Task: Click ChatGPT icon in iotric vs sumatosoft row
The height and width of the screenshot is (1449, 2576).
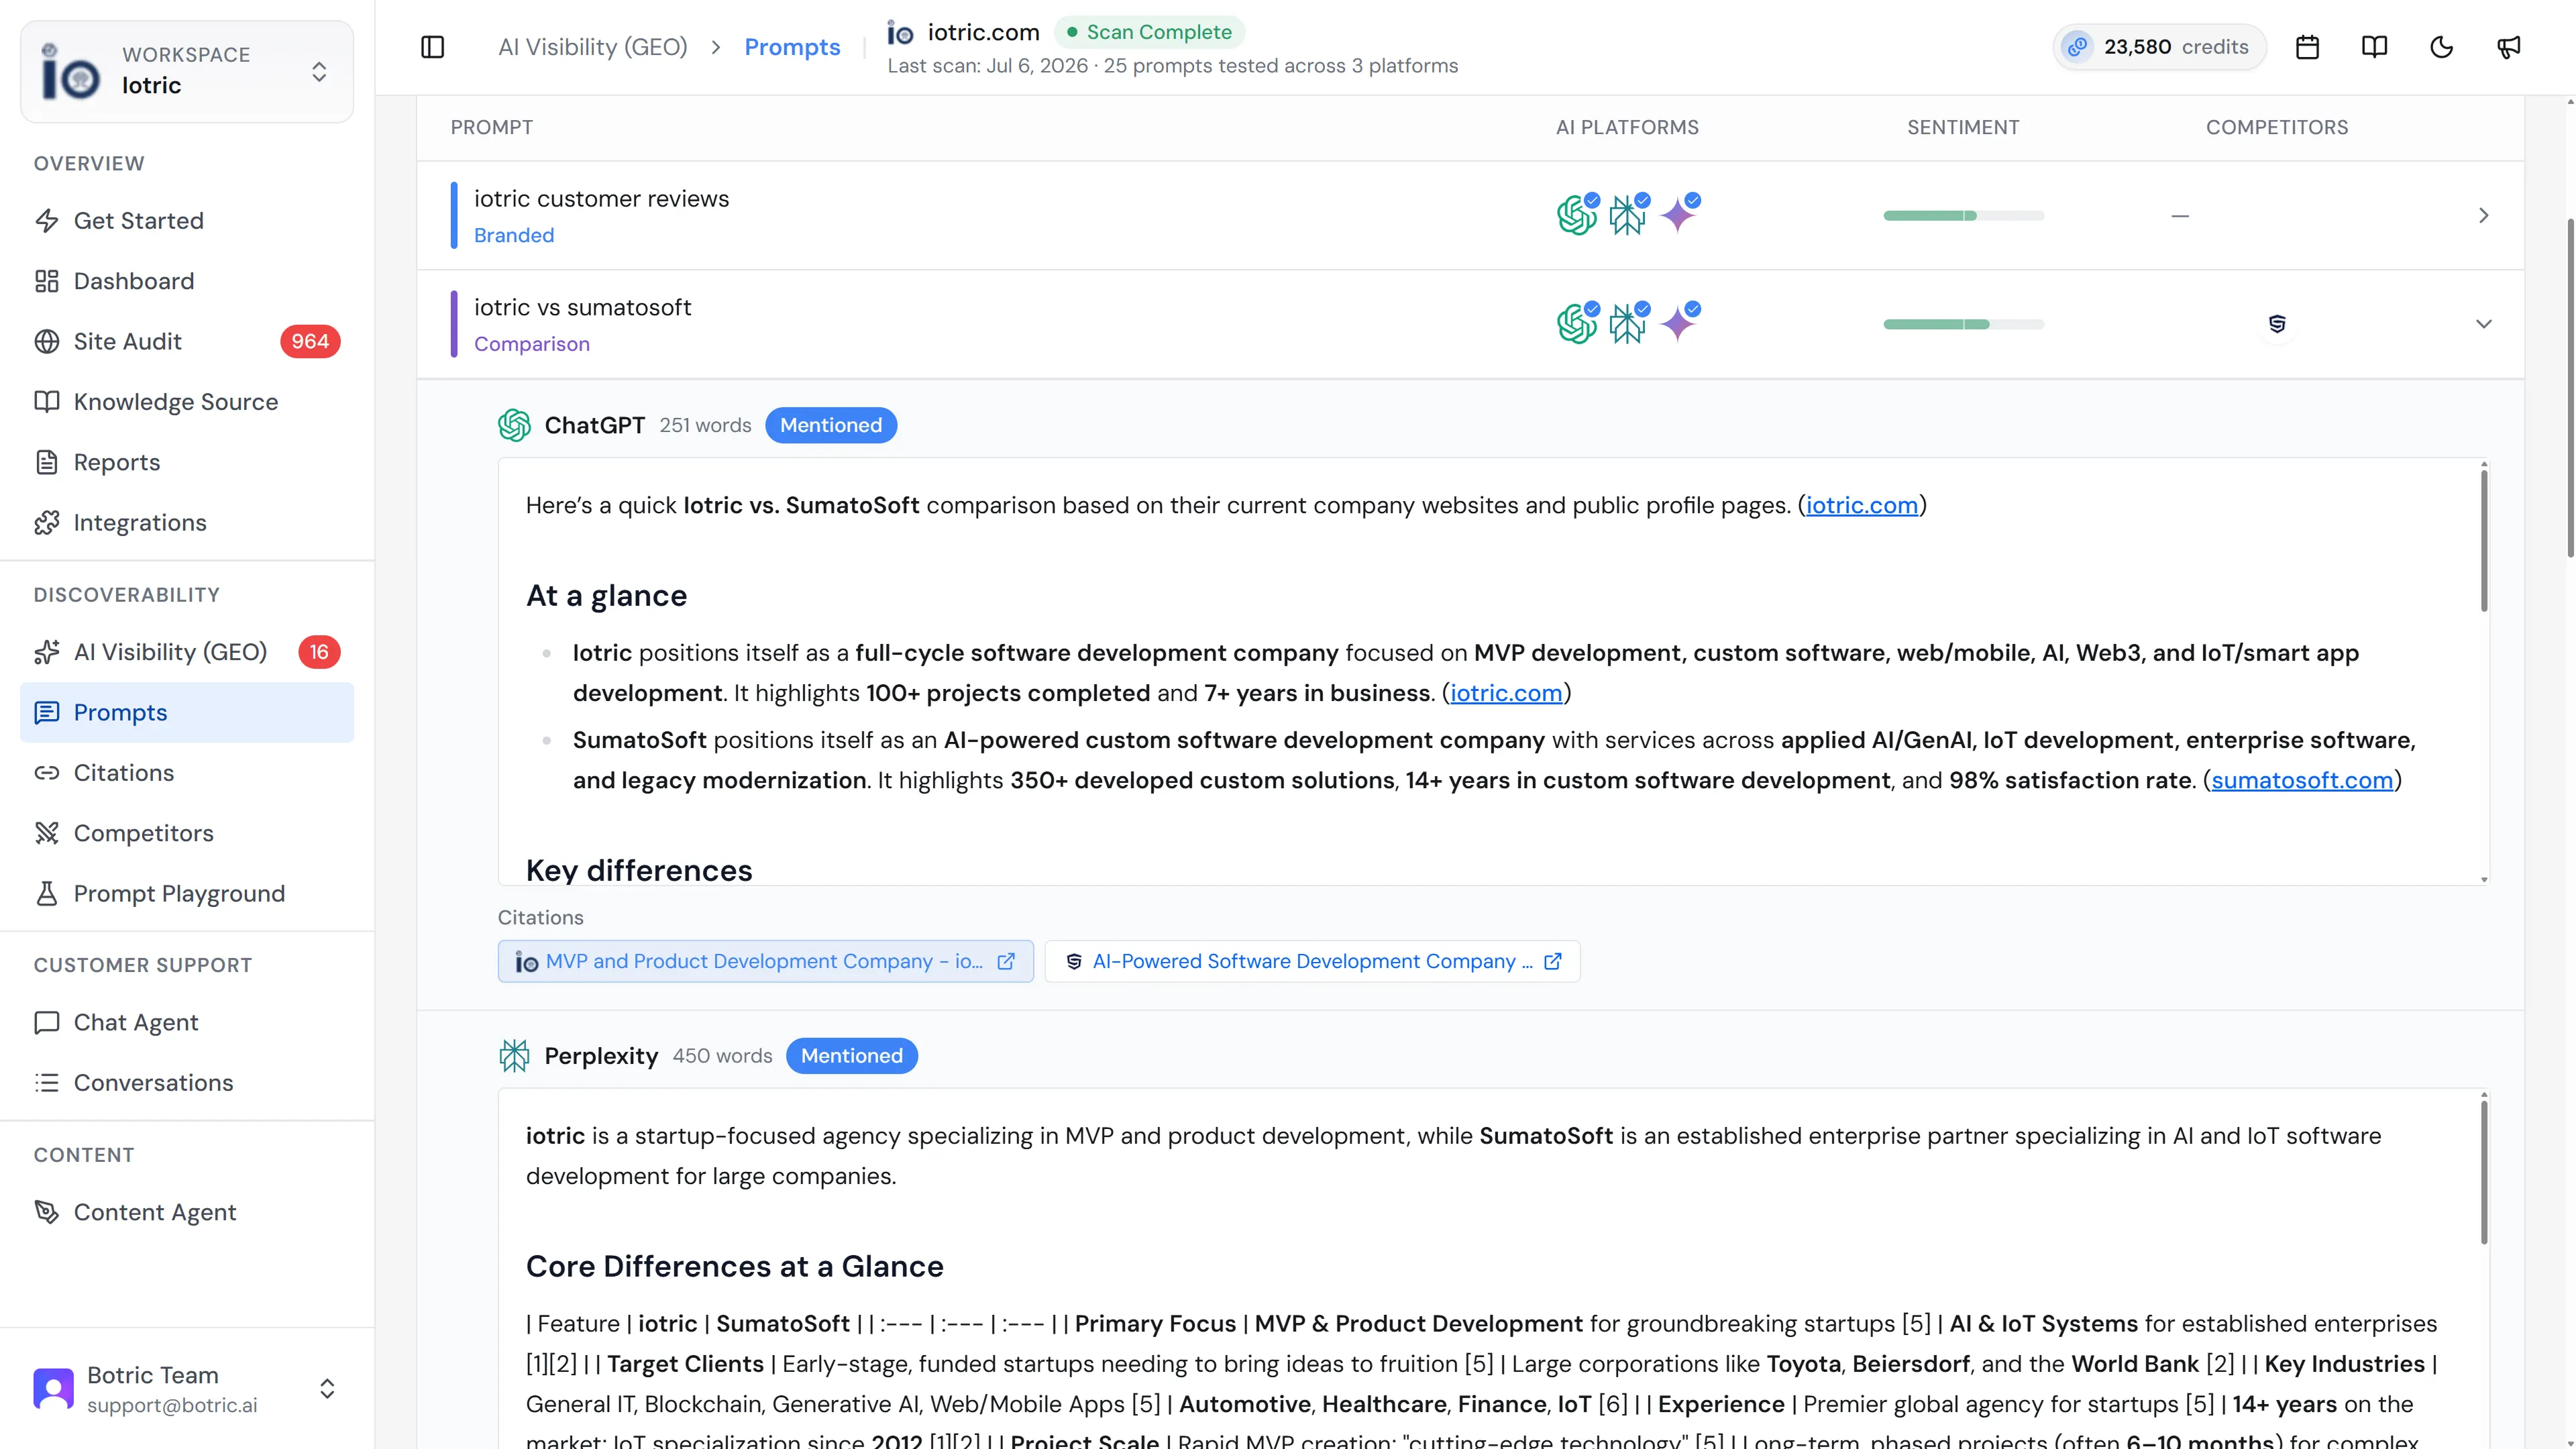Action: (x=1577, y=324)
